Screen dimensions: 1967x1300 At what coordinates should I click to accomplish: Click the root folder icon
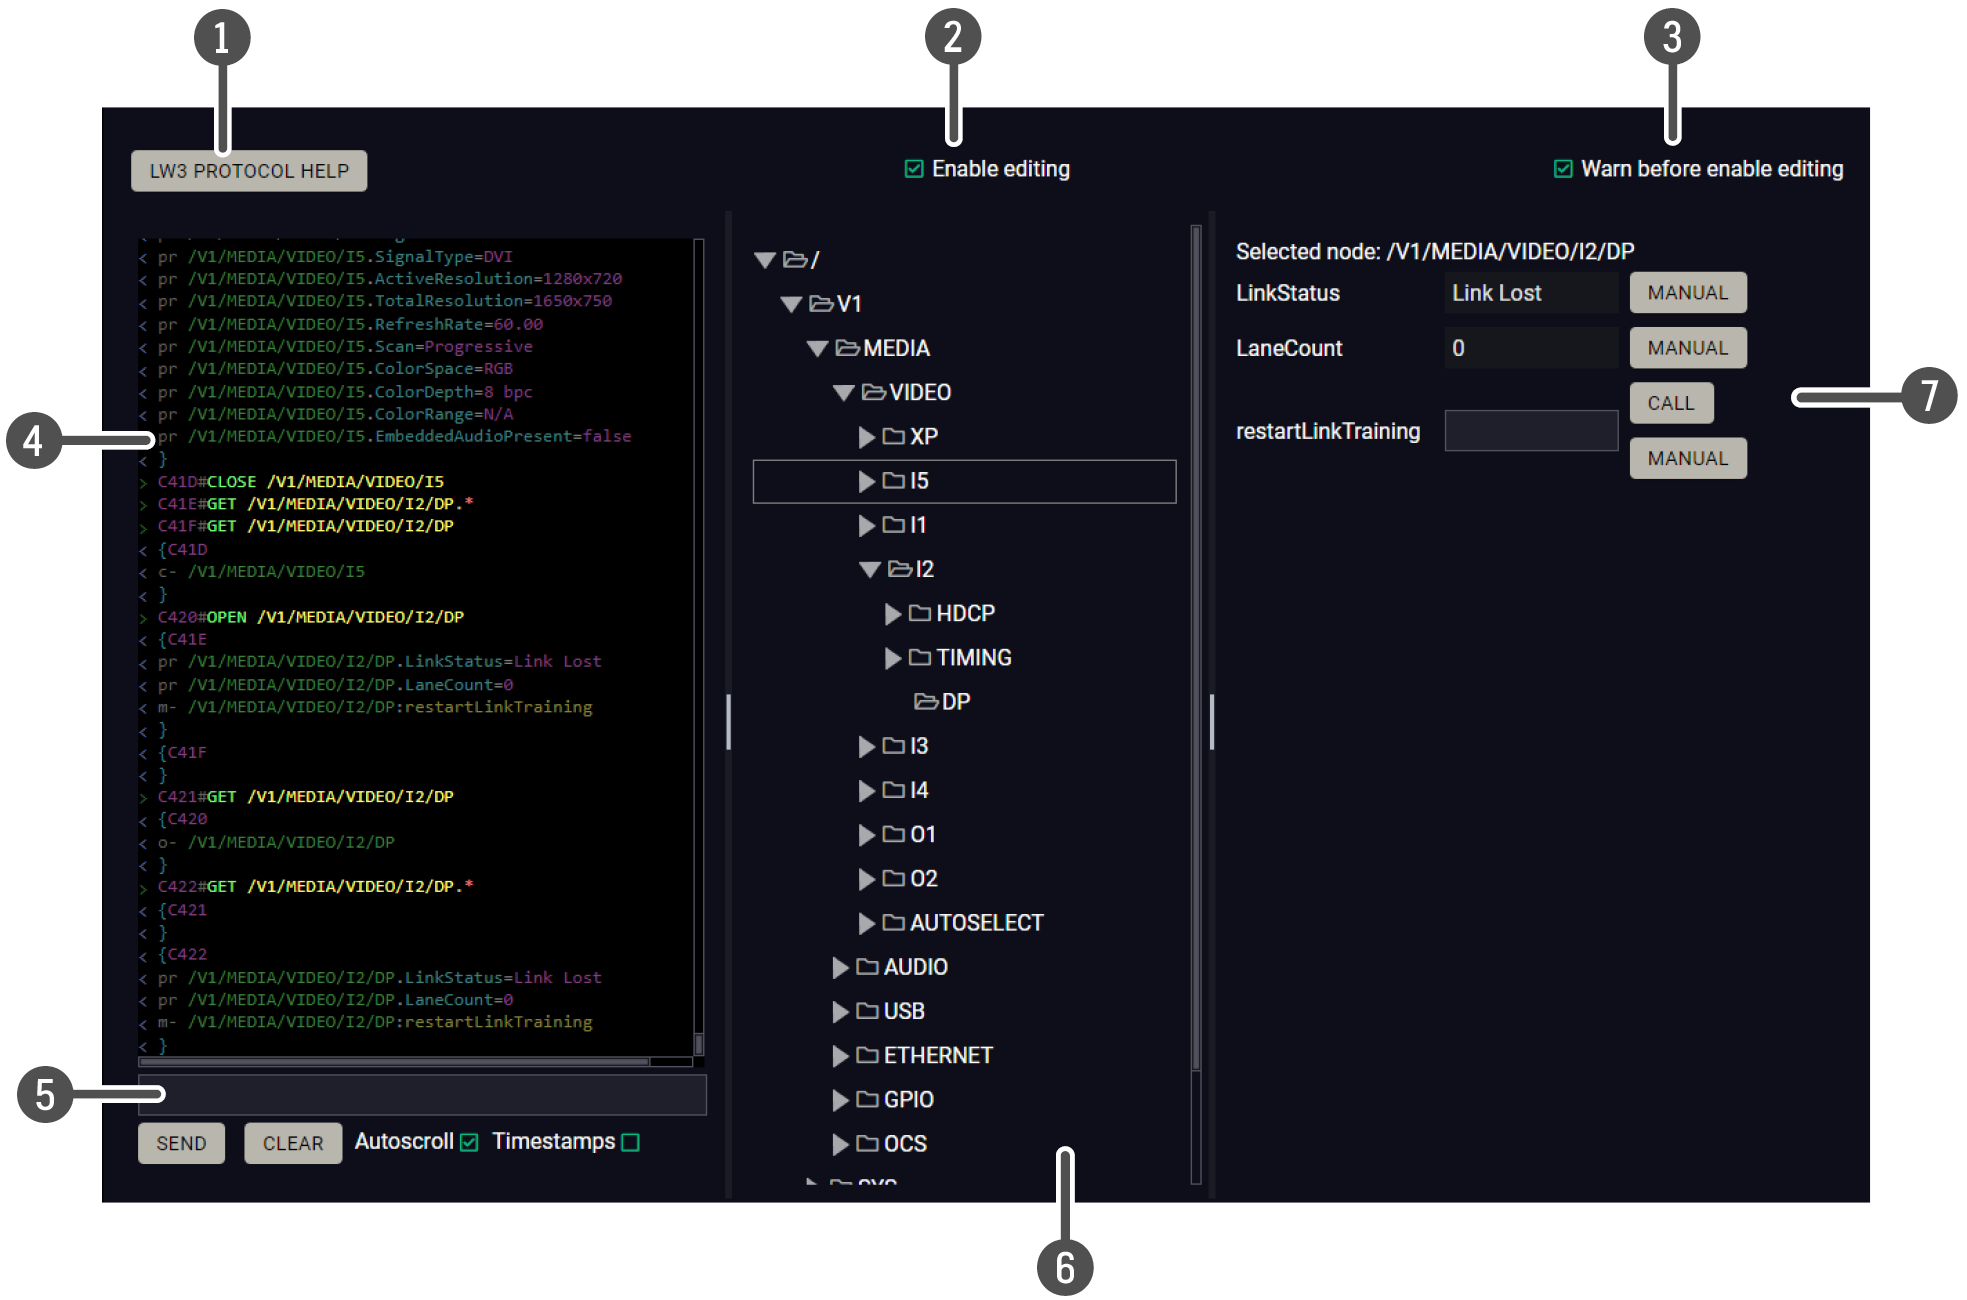coord(795,260)
